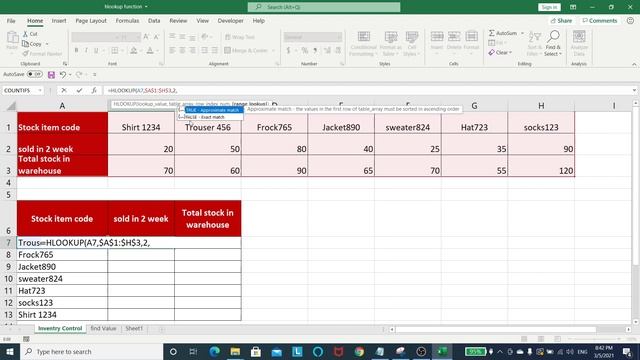Screen dimensions: 640x360
Task: Click the Cut command
Action: tap(30, 34)
